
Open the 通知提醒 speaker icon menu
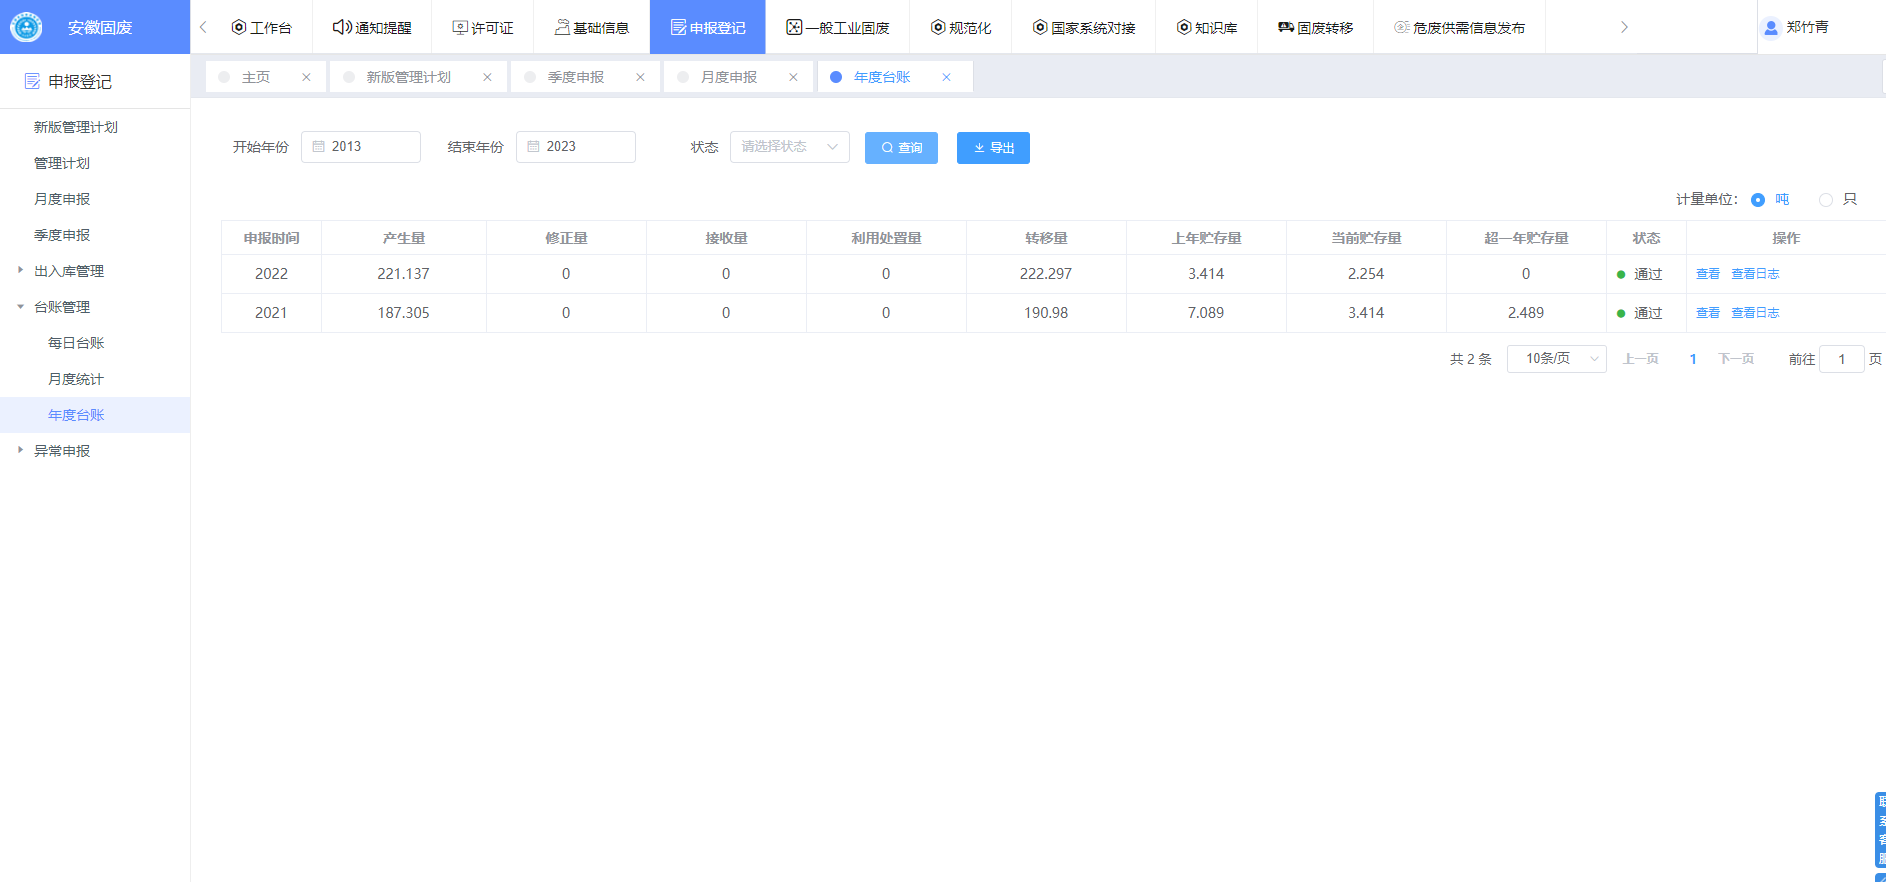point(342,27)
